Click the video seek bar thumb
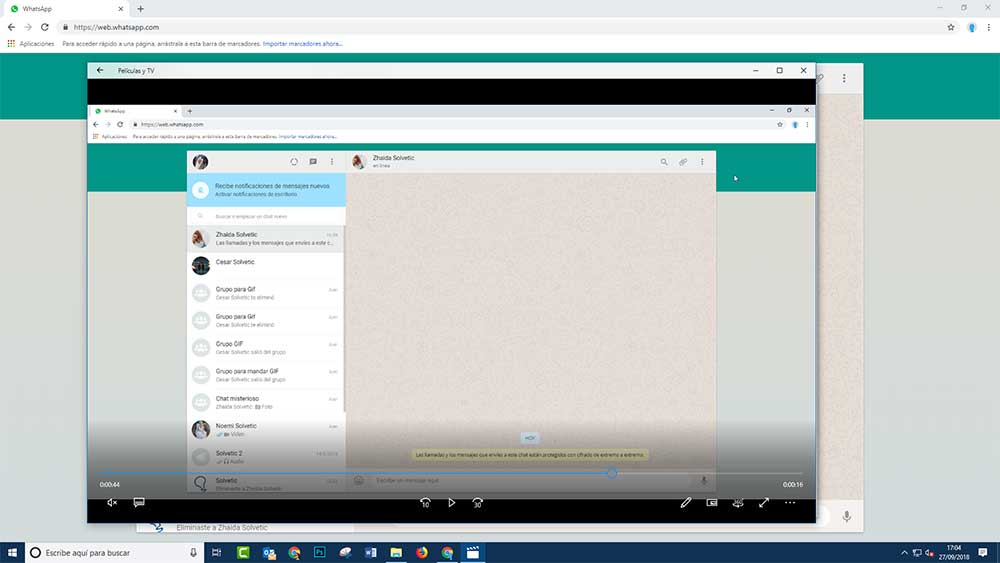This screenshot has width=1000, height=563. (x=612, y=473)
